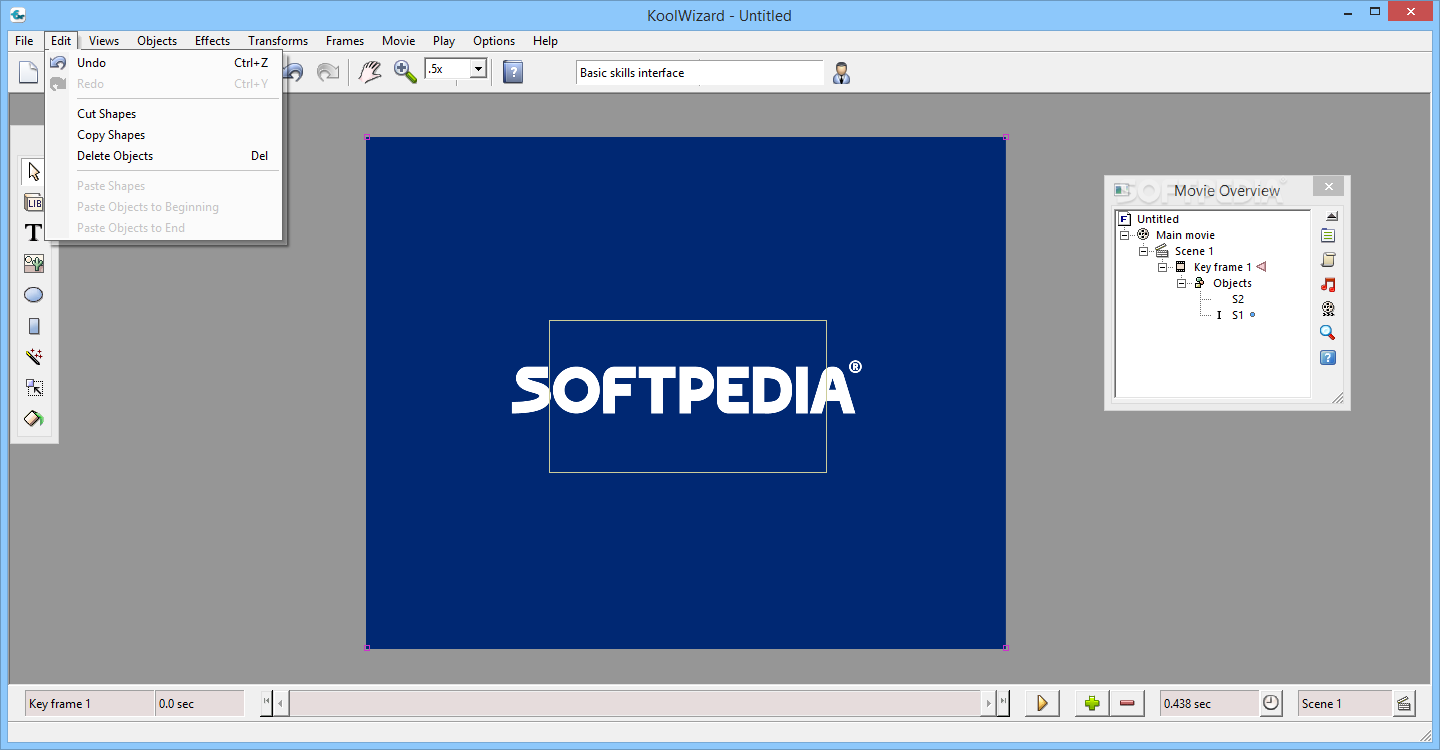1440x750 pixels.
Task: Select the Text tool
Action: pyautogui.click(x=34, y=233)
